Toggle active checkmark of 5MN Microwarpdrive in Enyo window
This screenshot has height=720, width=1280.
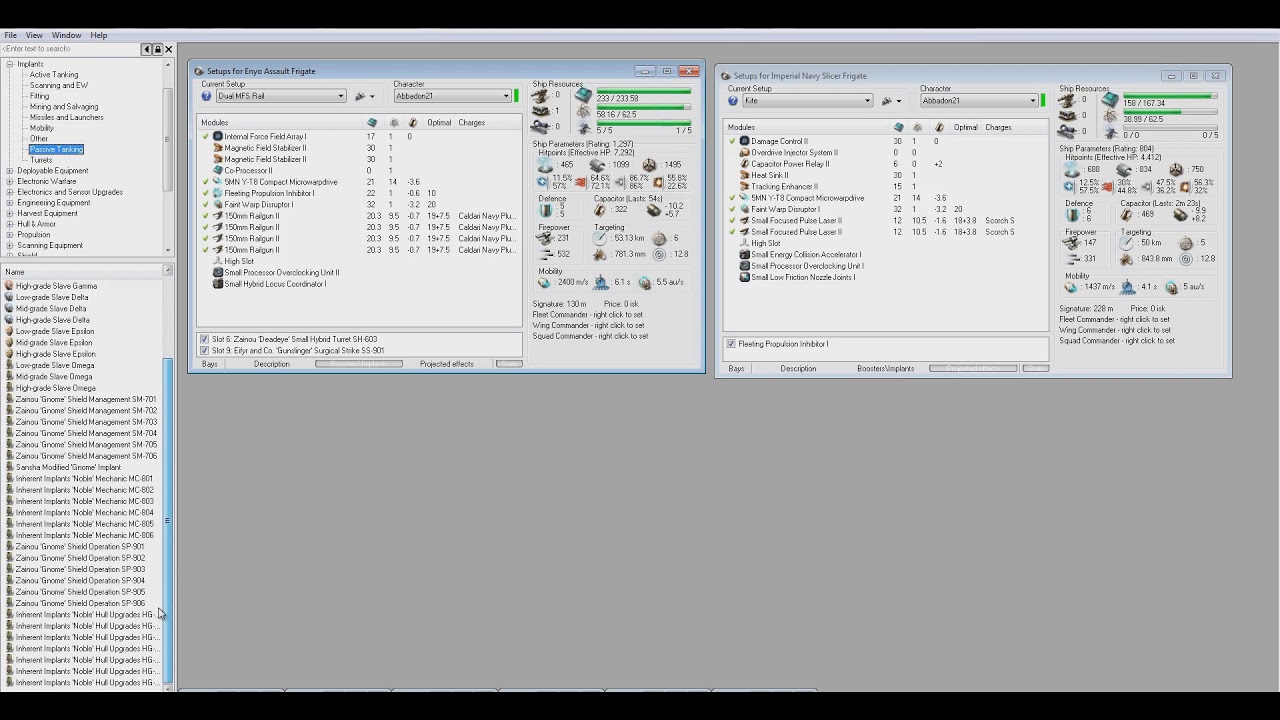coord(206,182)
